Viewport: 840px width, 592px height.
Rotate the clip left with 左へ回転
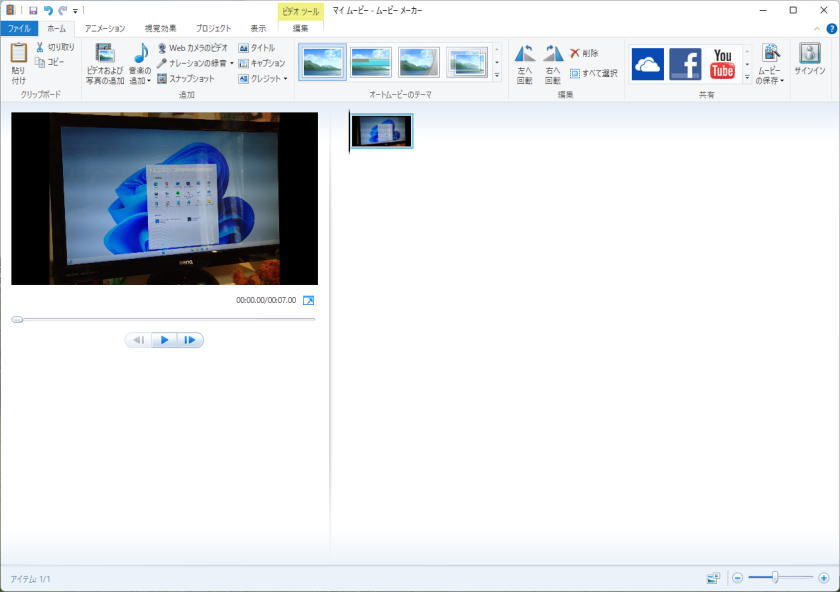[x=524, y=55]
